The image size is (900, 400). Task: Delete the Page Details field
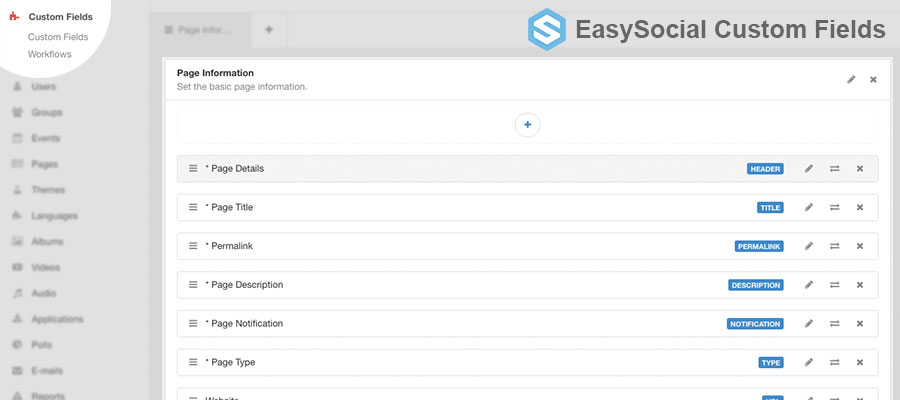(860, 169)
